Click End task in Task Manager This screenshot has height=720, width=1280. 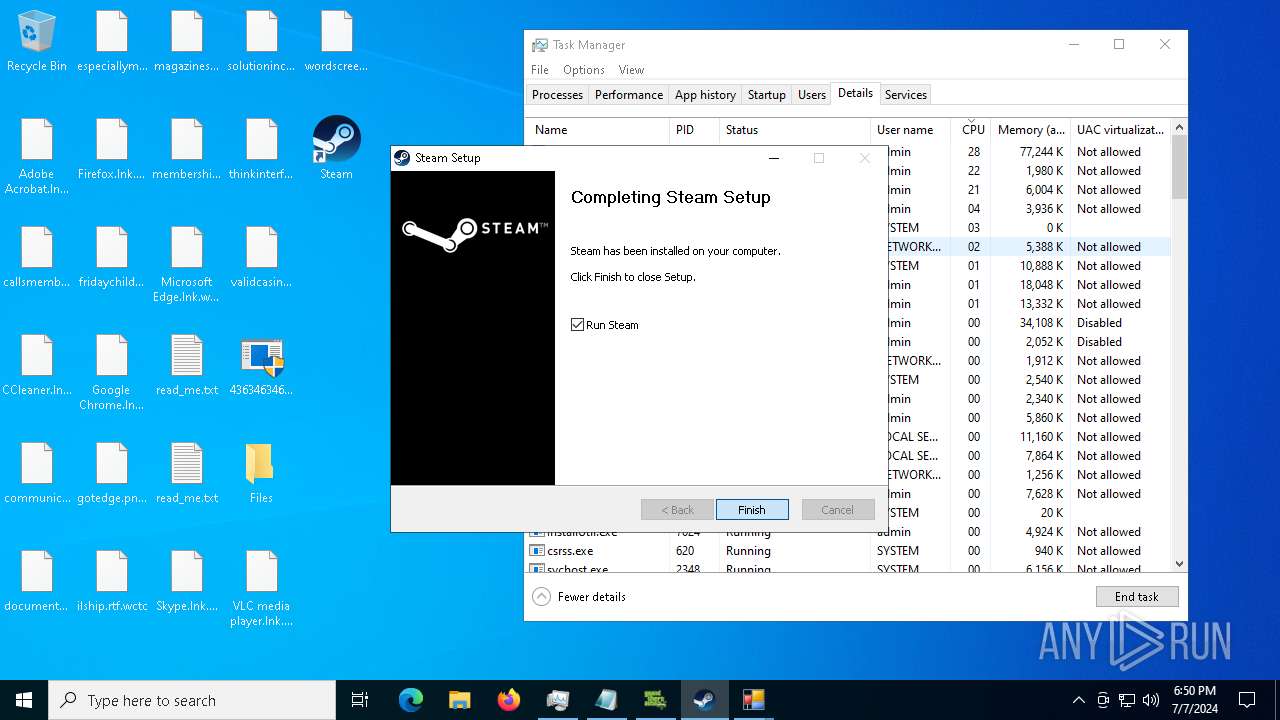coord(1137,596)
